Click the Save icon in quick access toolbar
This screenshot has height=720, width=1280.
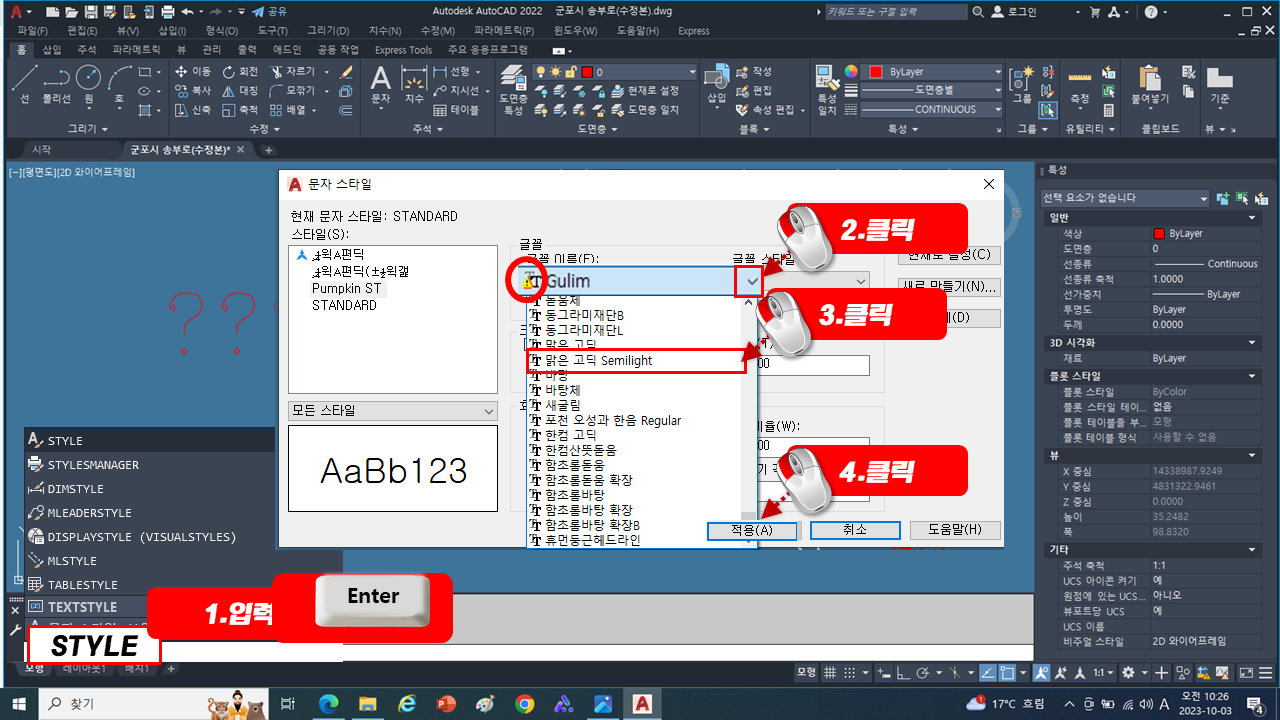[x=92, y=12]
